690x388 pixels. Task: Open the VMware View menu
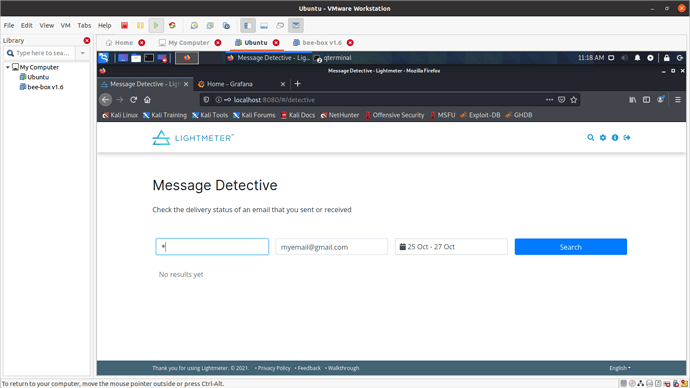pos(47,26)
